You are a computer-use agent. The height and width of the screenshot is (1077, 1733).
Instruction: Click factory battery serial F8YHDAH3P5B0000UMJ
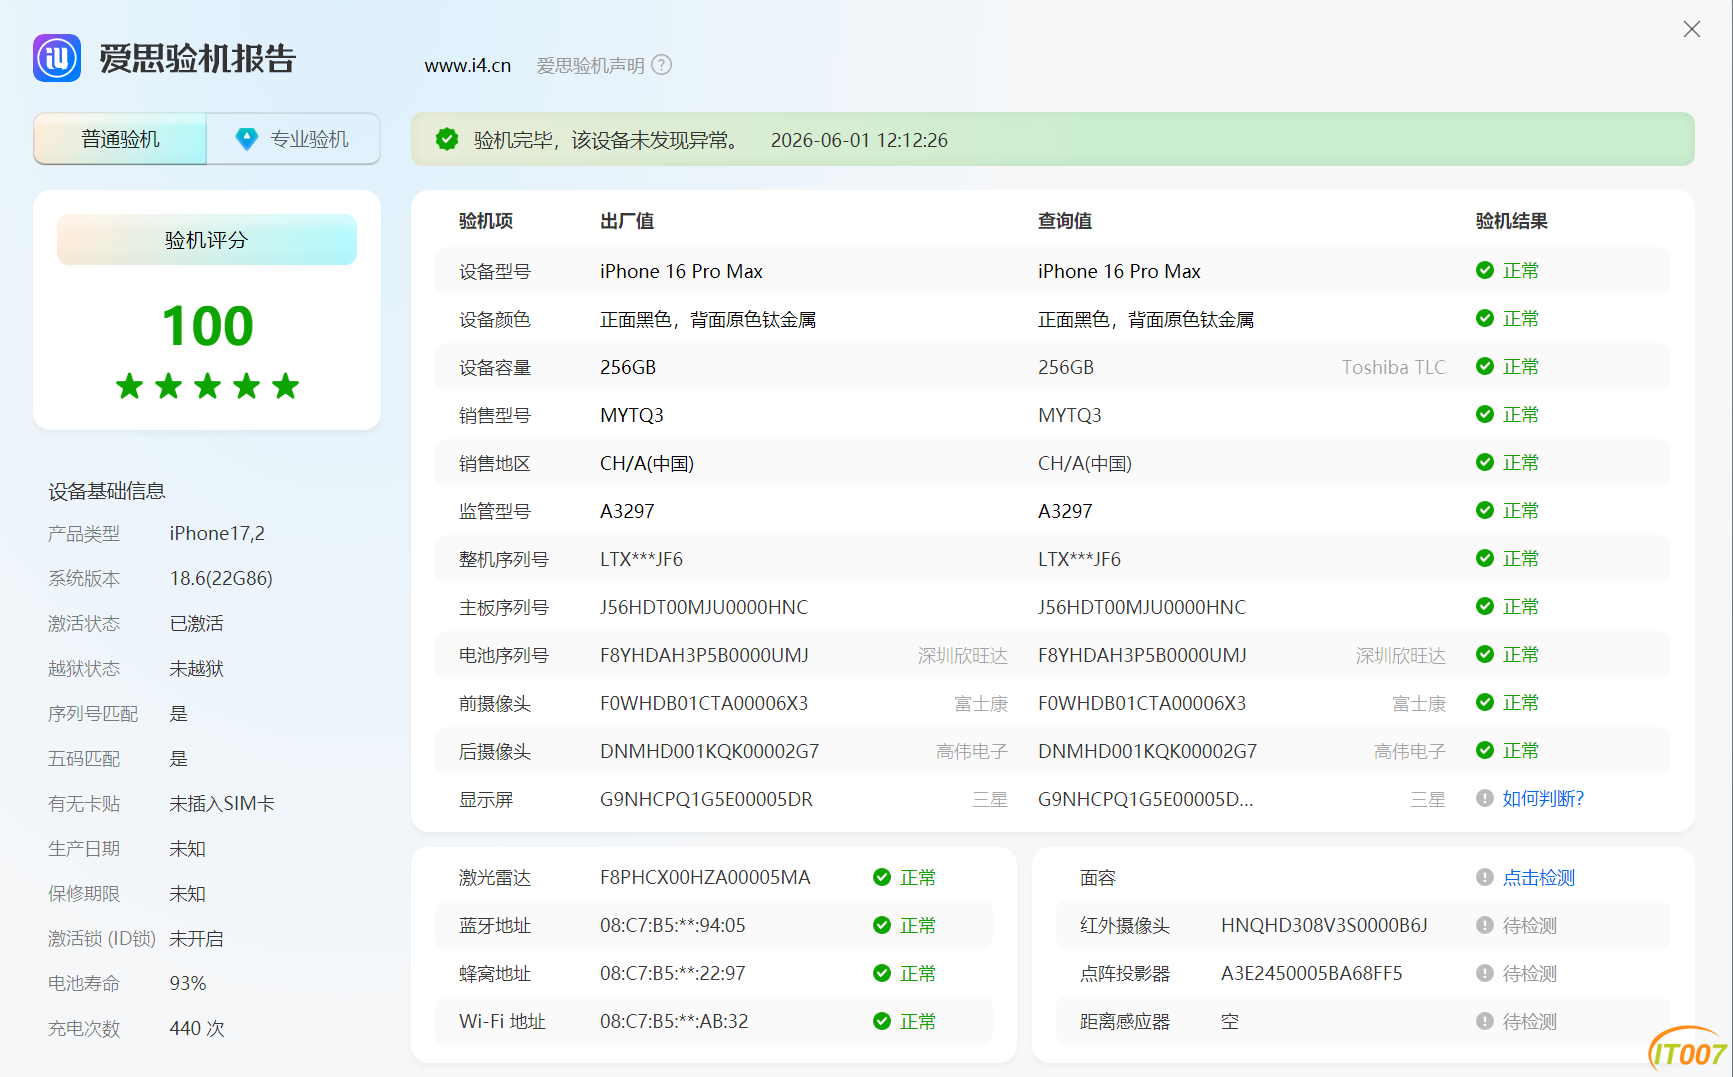[x=704, y=655]
